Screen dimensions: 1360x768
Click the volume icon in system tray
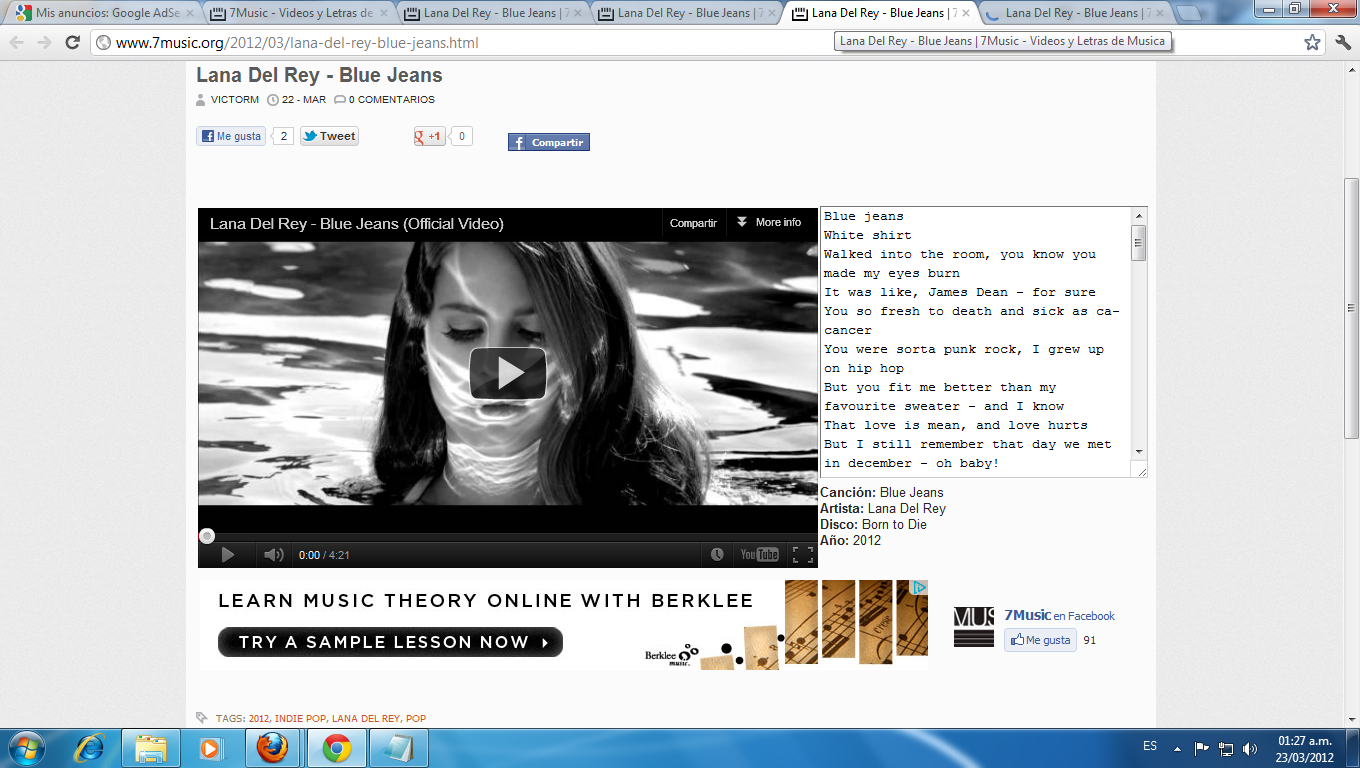(1250, 748)
